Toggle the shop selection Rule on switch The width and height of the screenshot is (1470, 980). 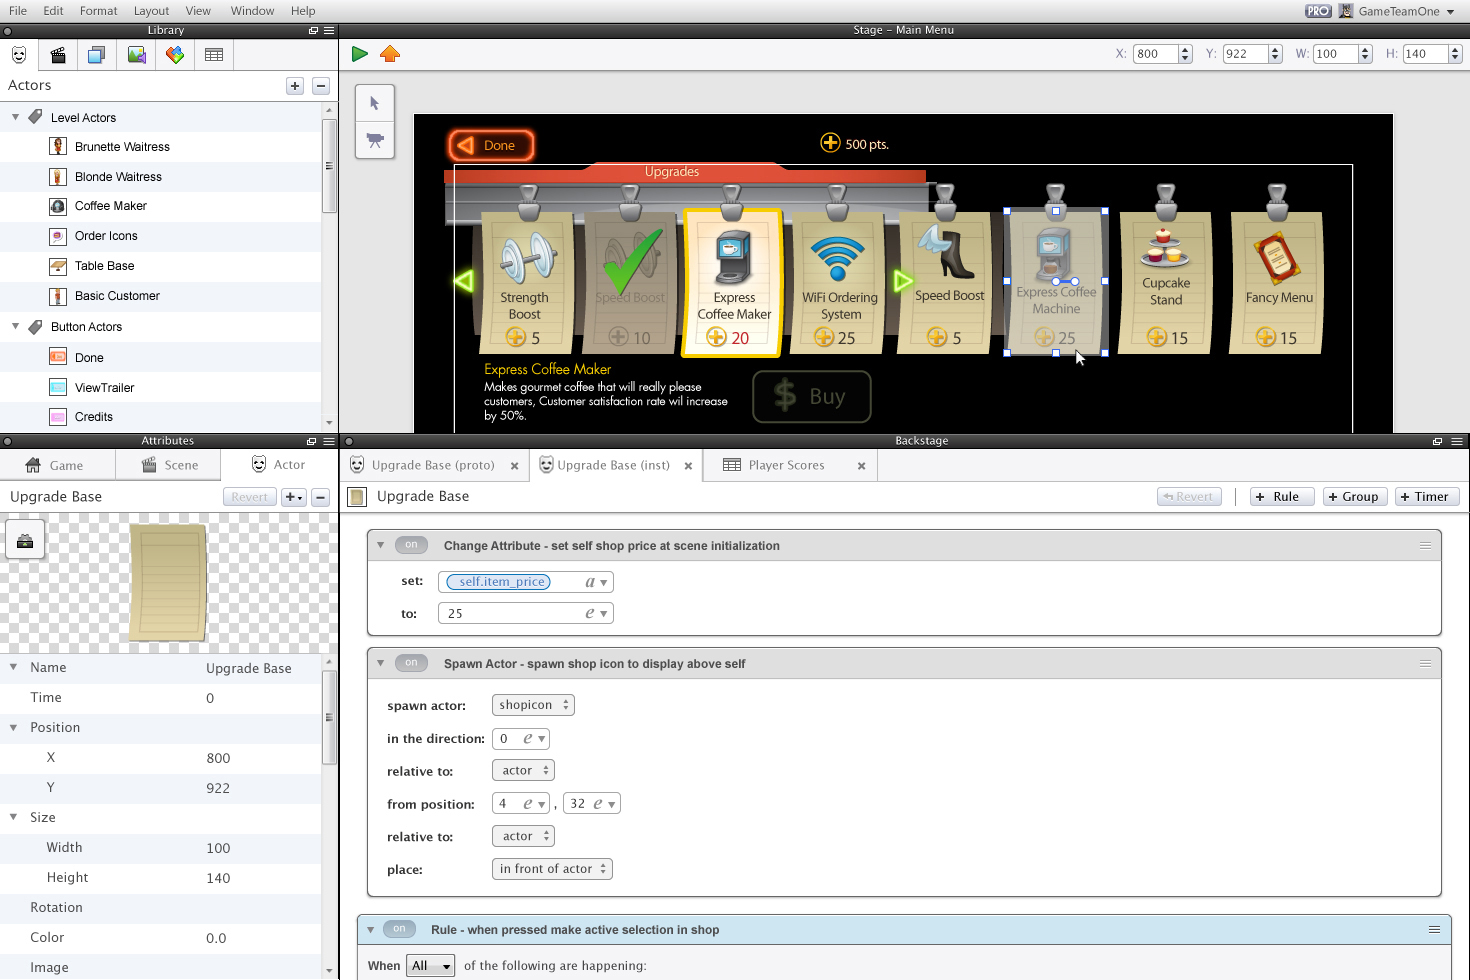399,929
